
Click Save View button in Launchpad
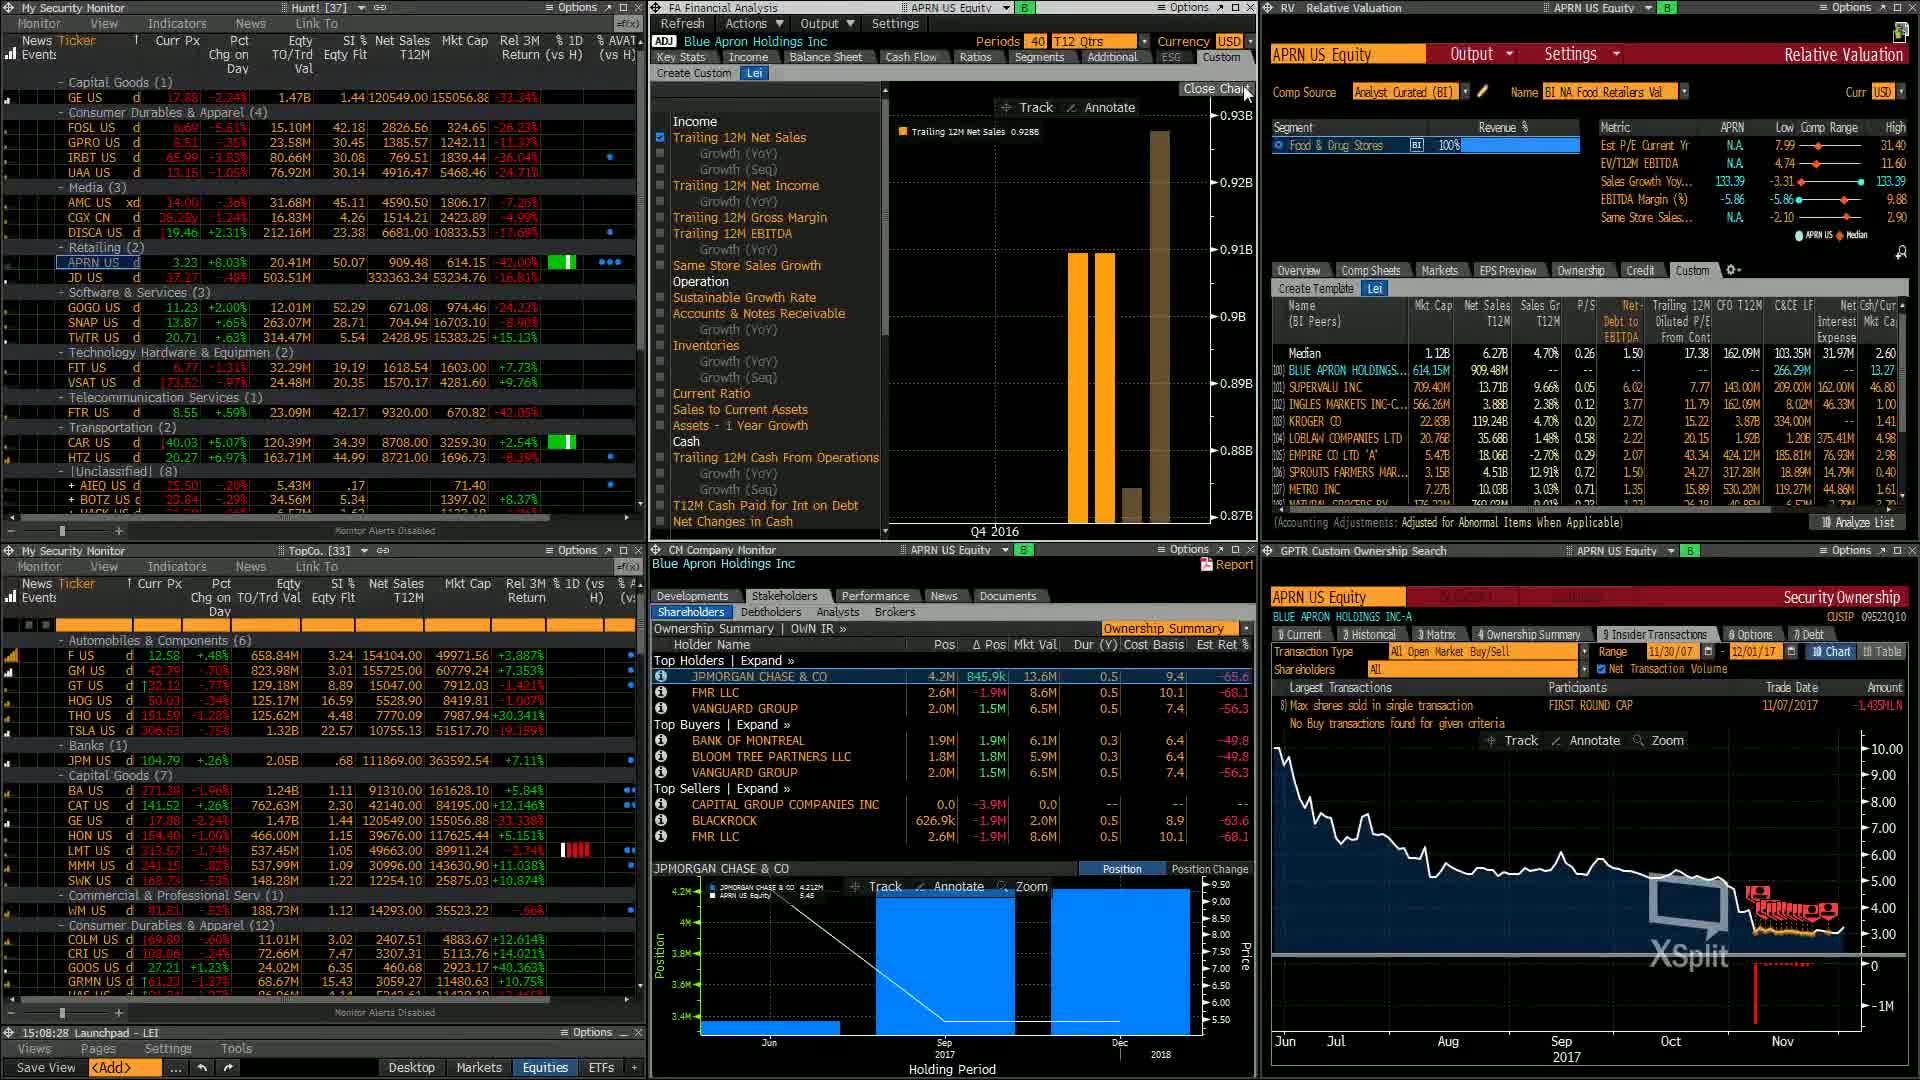[x=46, y=1068]
